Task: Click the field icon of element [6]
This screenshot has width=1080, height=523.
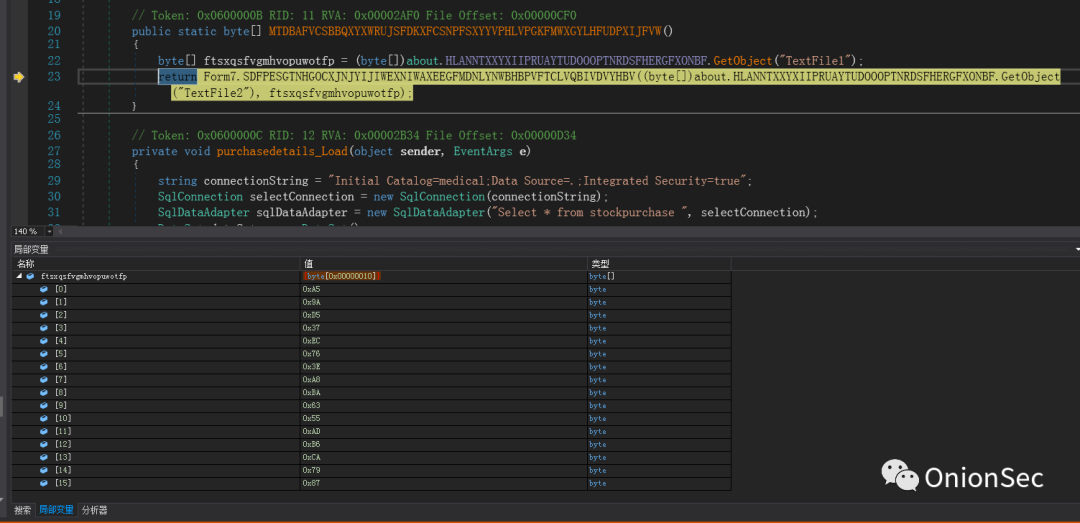Action: tap(44, 367)
